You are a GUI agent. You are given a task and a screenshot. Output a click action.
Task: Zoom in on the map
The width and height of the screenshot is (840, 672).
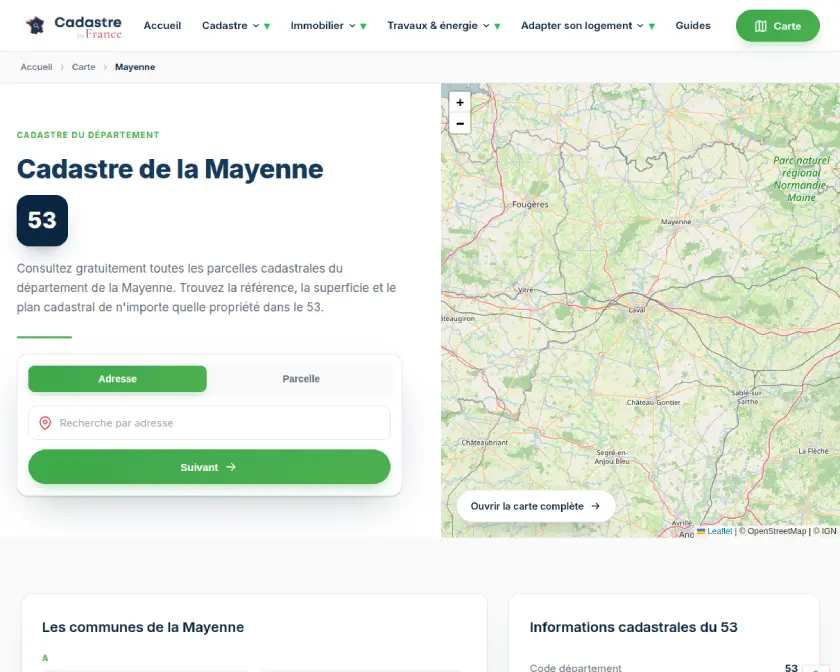tap(460, 102)
